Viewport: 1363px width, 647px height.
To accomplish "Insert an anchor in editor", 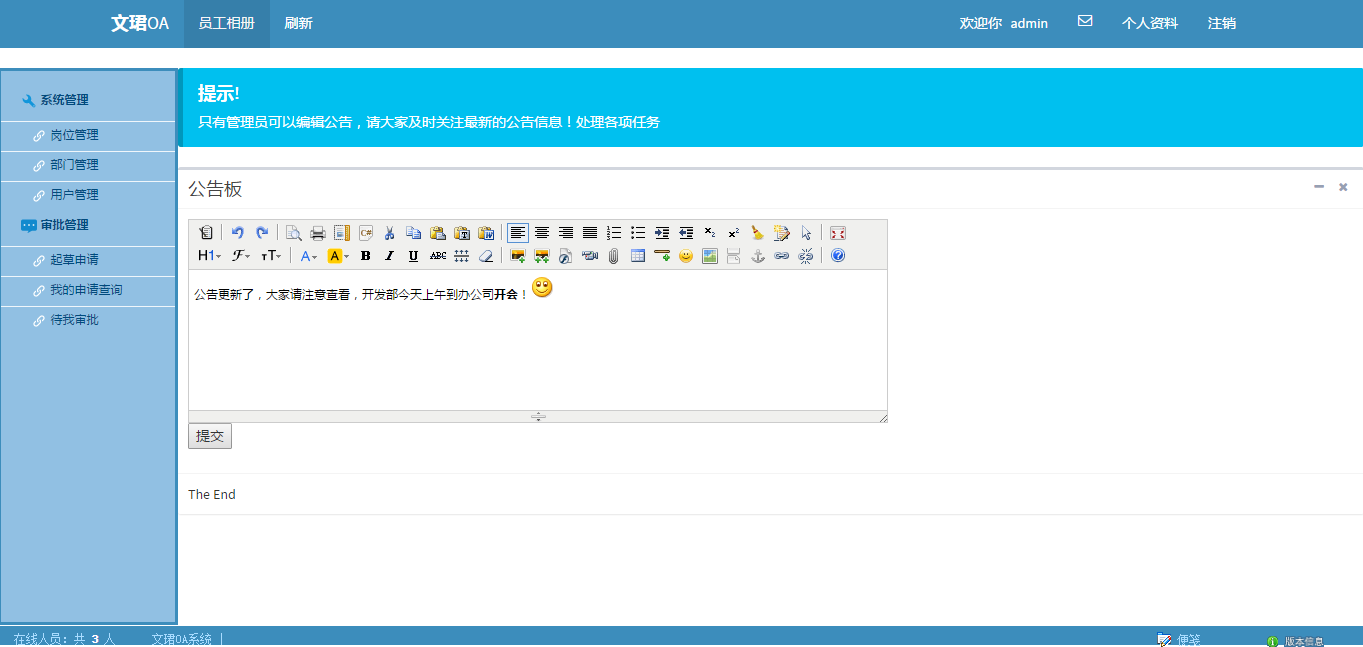I will point(758,256).
